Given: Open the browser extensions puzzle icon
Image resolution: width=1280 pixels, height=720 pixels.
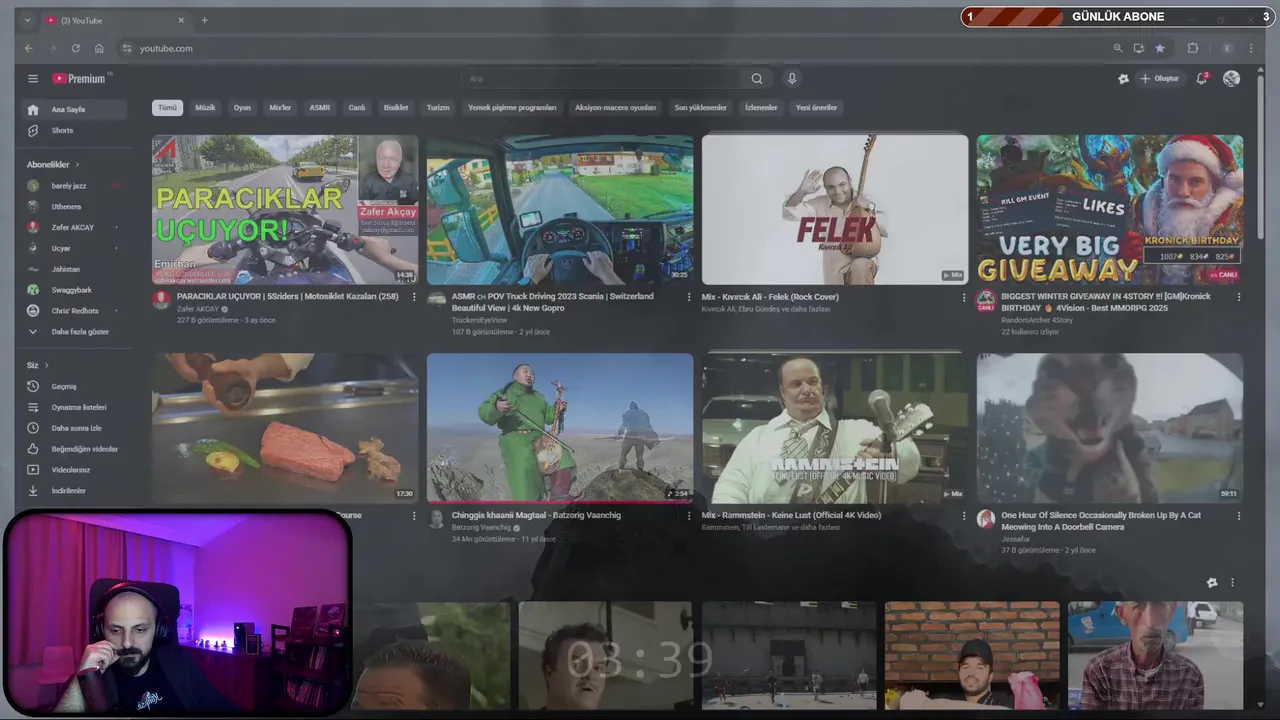Looking at the screenshot, I should pyautogui.click(x=1193, y=48).
